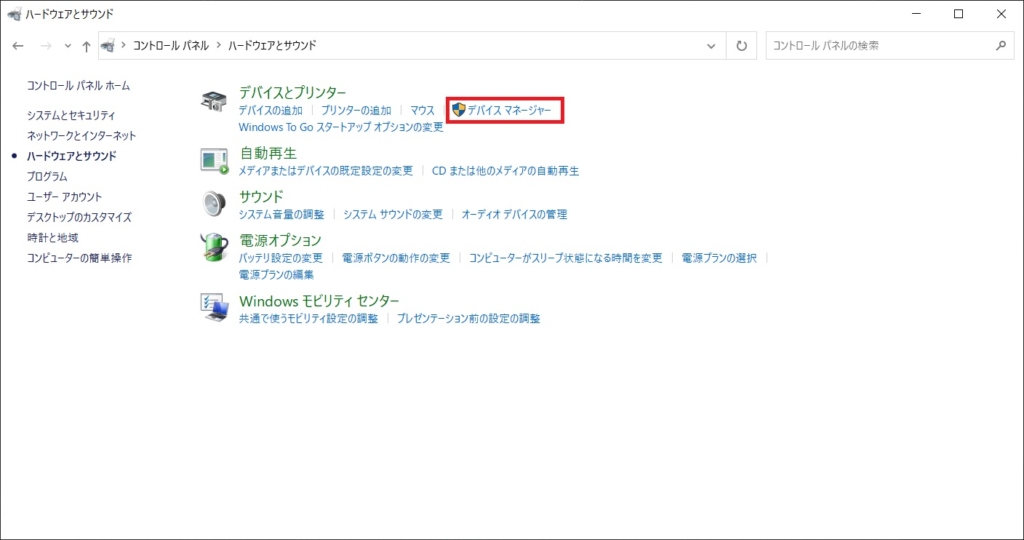The width and height of the screenshot is (1024, 540).
Task: Open ユーザー アカウント in the sidebar
Action: [65, 197]
